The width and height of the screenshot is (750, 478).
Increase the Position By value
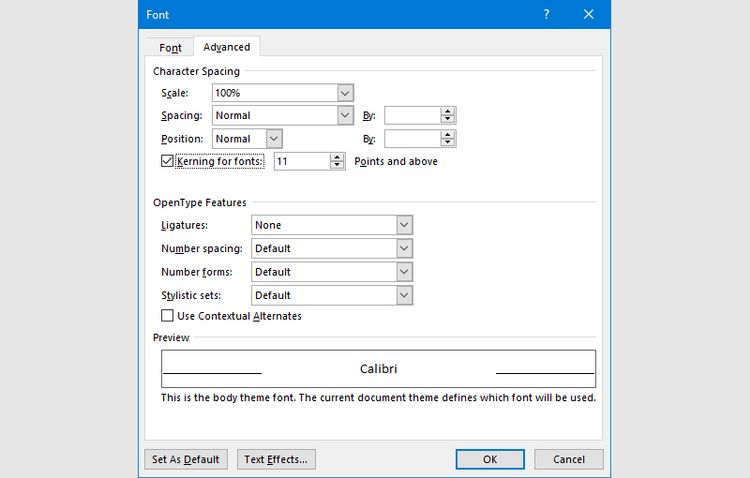coord(448,134)
